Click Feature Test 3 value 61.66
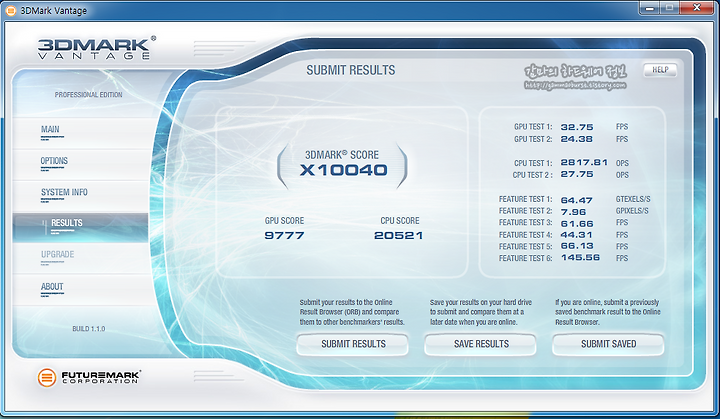The image size is (720, 419). pos(577,224)
